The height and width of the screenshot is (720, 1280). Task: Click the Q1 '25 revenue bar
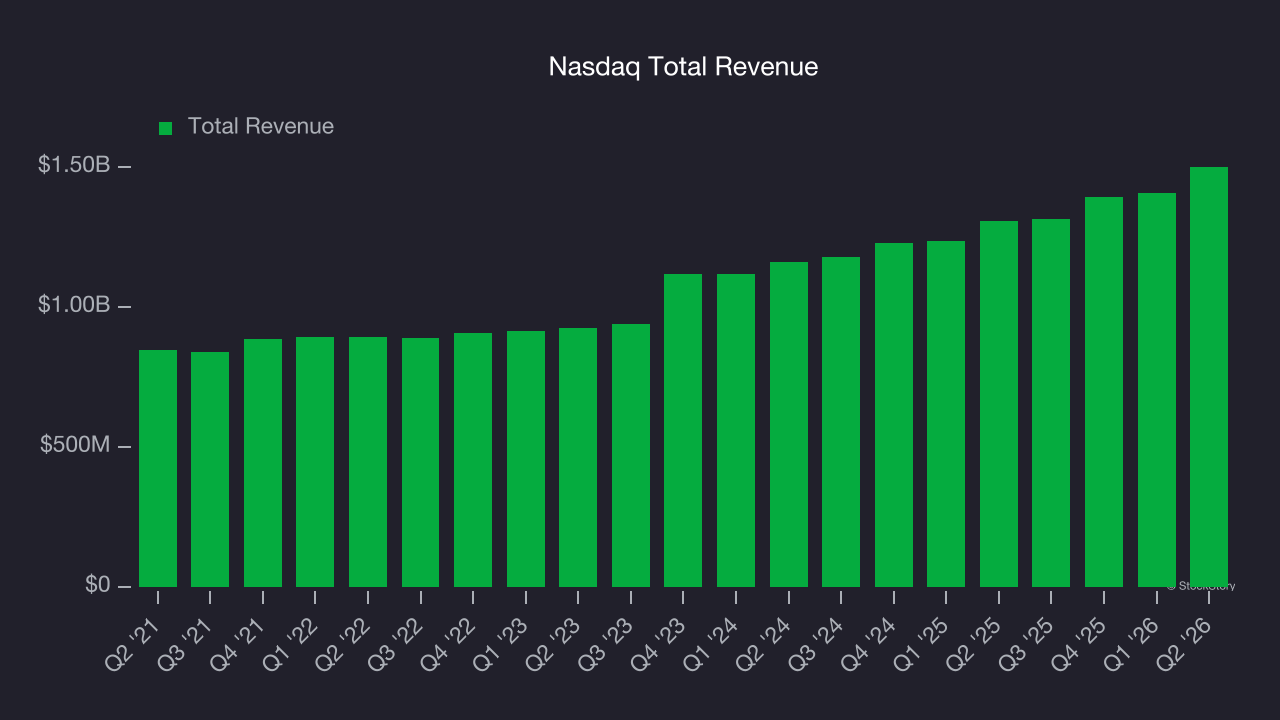pyautogui.click(x=946, y=414)
